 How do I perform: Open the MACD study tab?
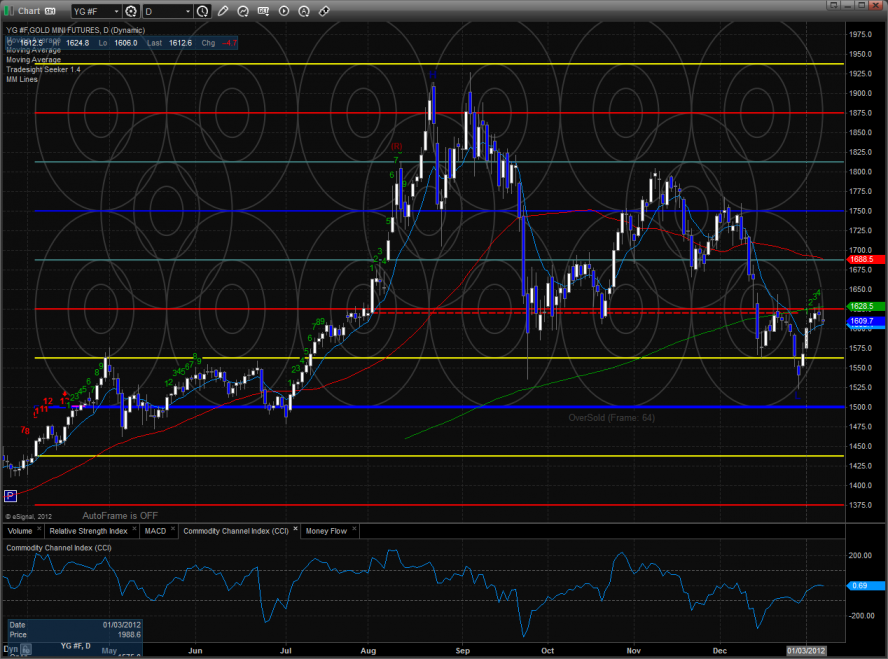point(157,531)
